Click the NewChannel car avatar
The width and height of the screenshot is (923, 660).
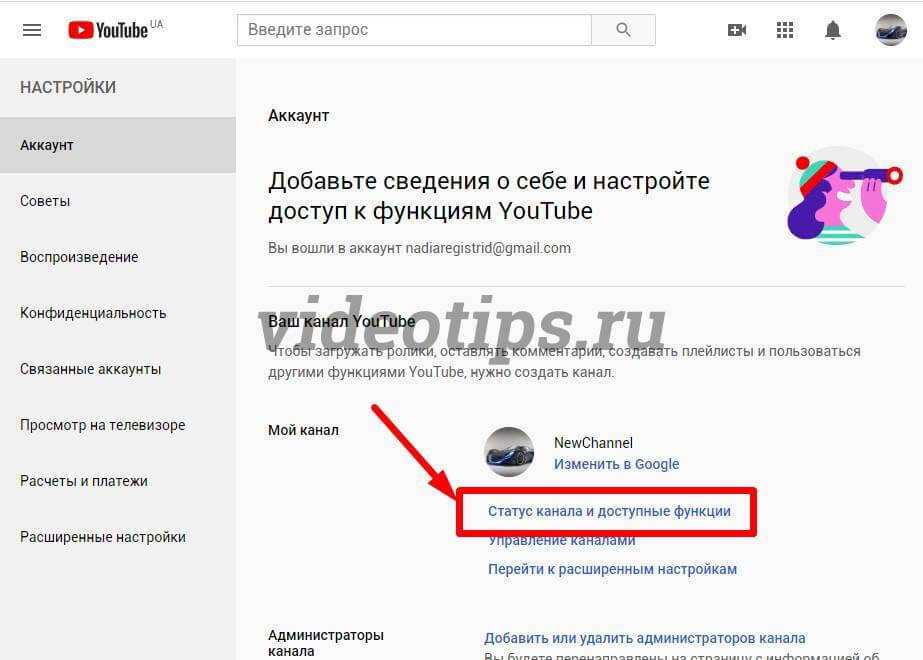coord(509,452)
